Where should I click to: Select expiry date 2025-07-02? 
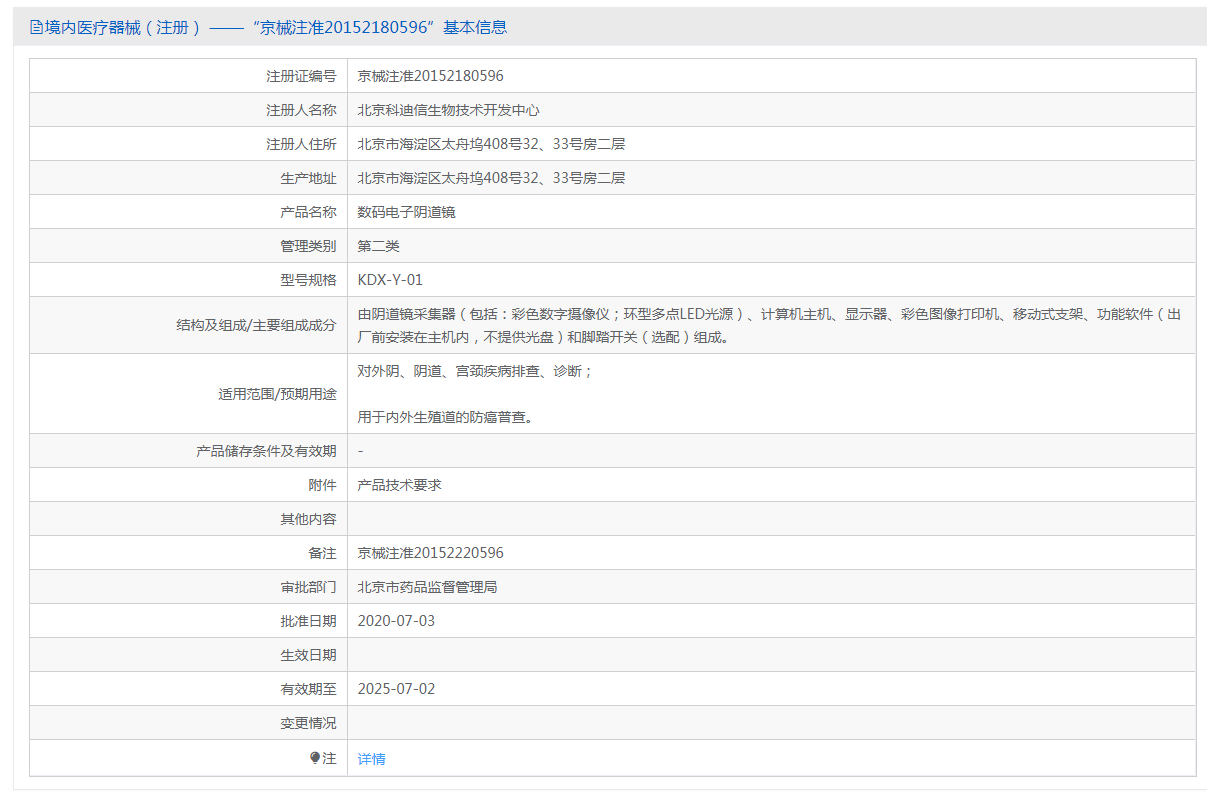click(396, 689)
